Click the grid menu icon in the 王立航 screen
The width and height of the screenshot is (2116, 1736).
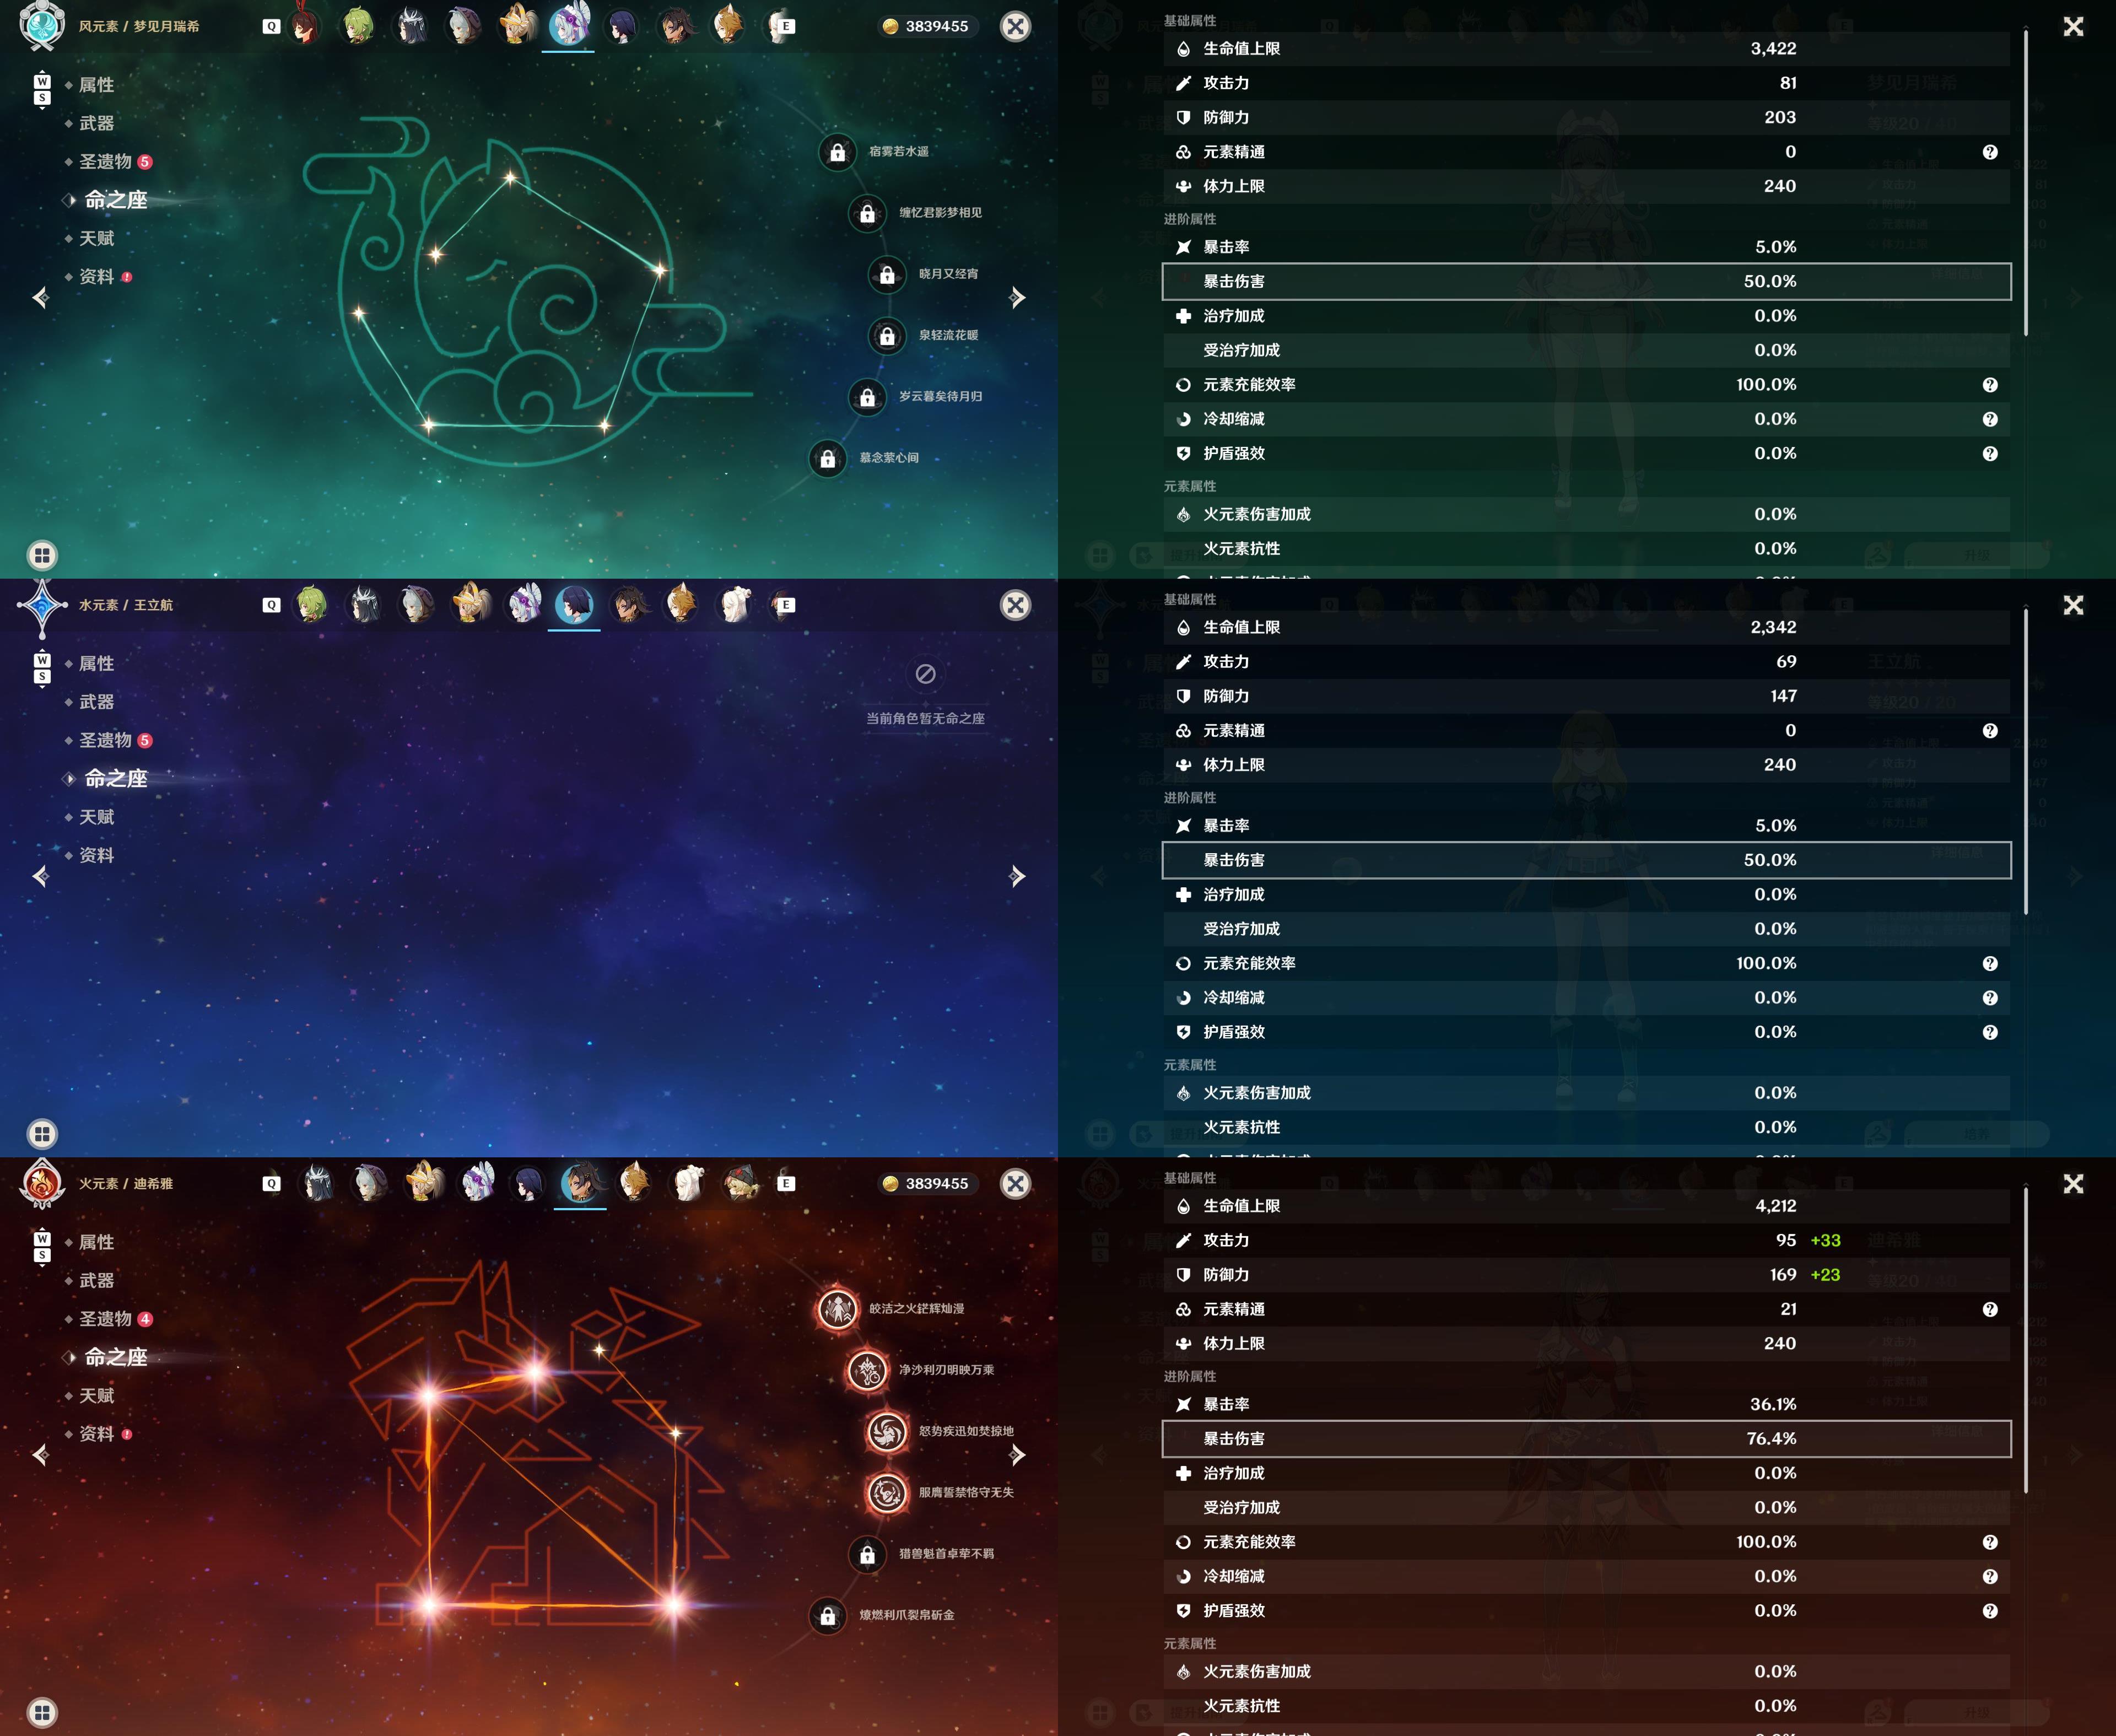coord(42,1134)
